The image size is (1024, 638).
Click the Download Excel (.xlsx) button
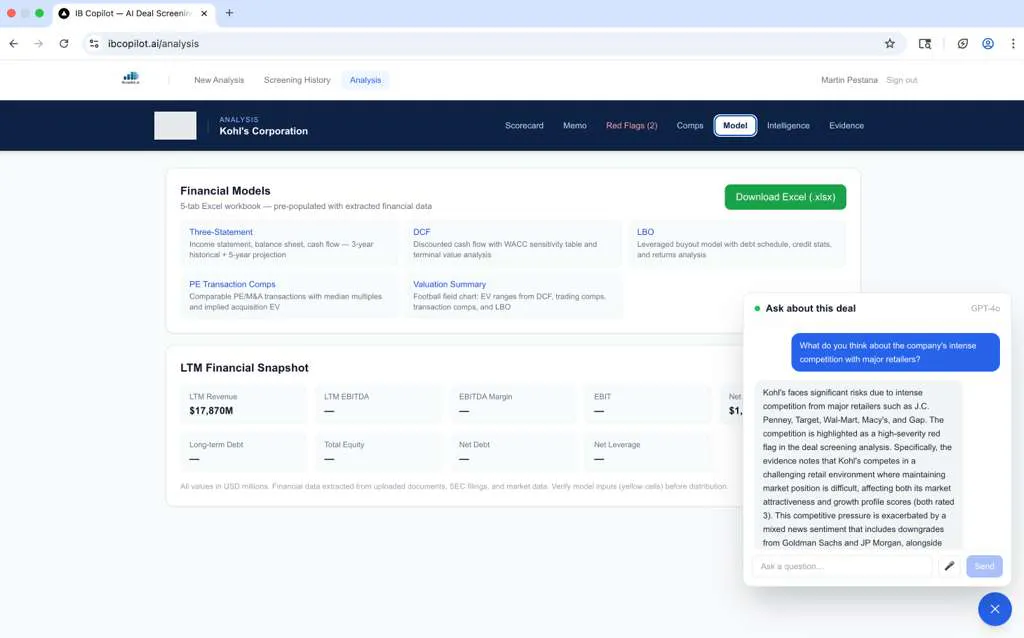[785, 197]
